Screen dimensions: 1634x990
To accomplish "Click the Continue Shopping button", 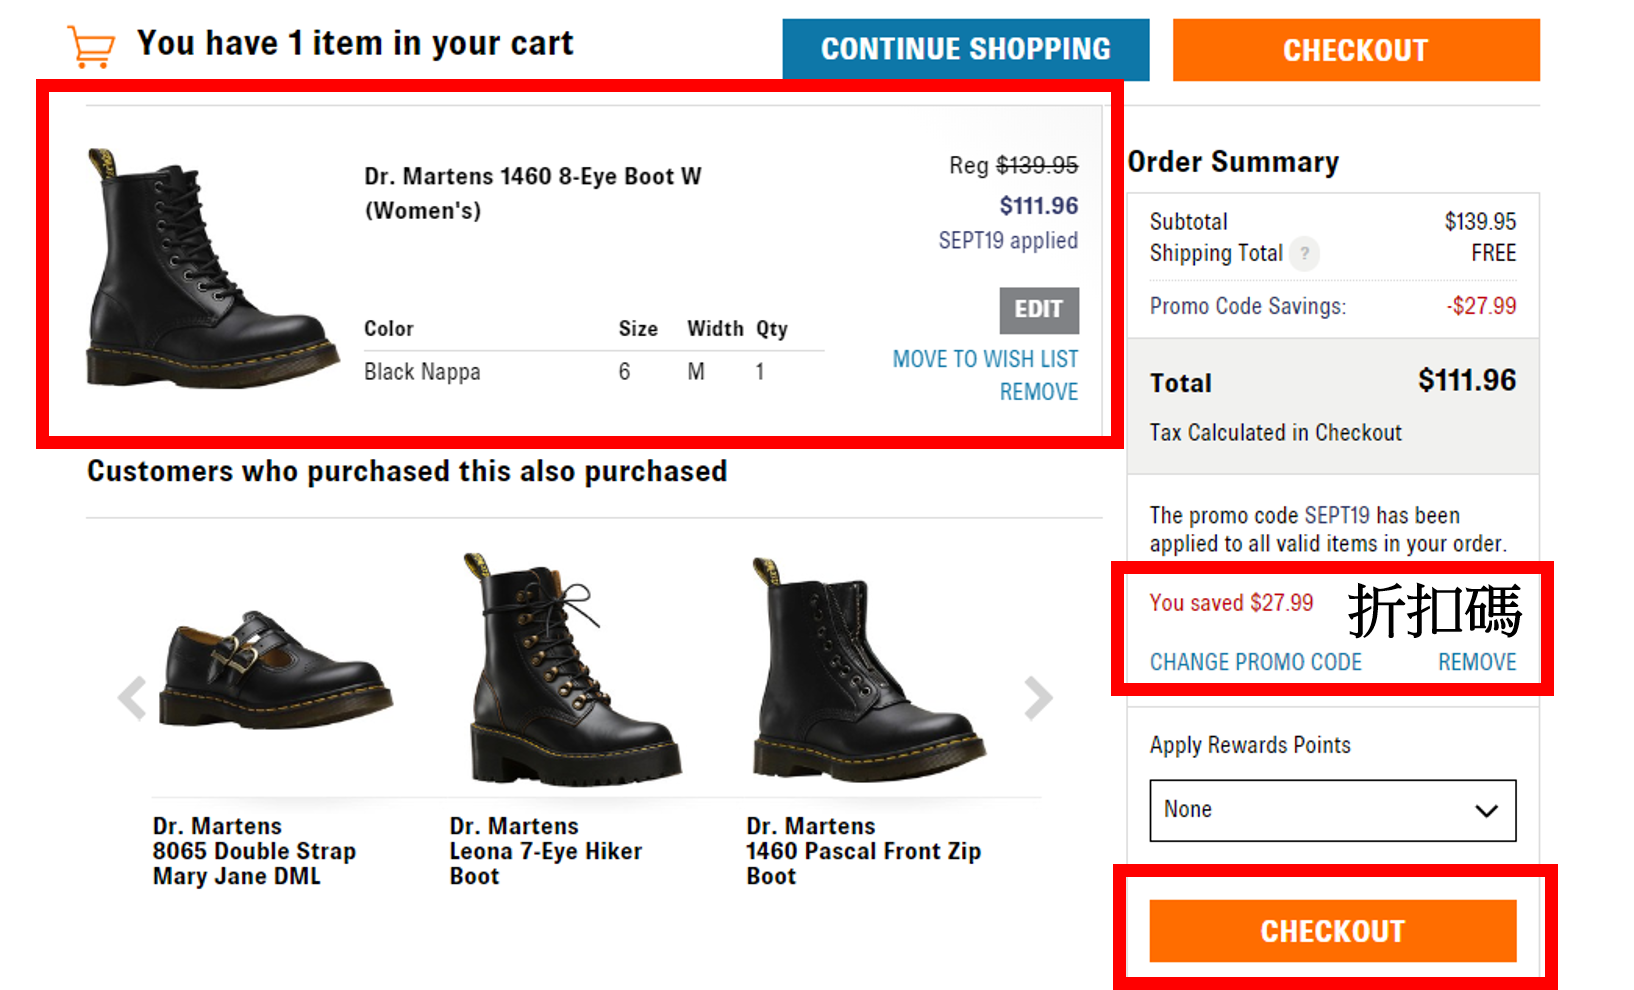I will click(965, 49).
